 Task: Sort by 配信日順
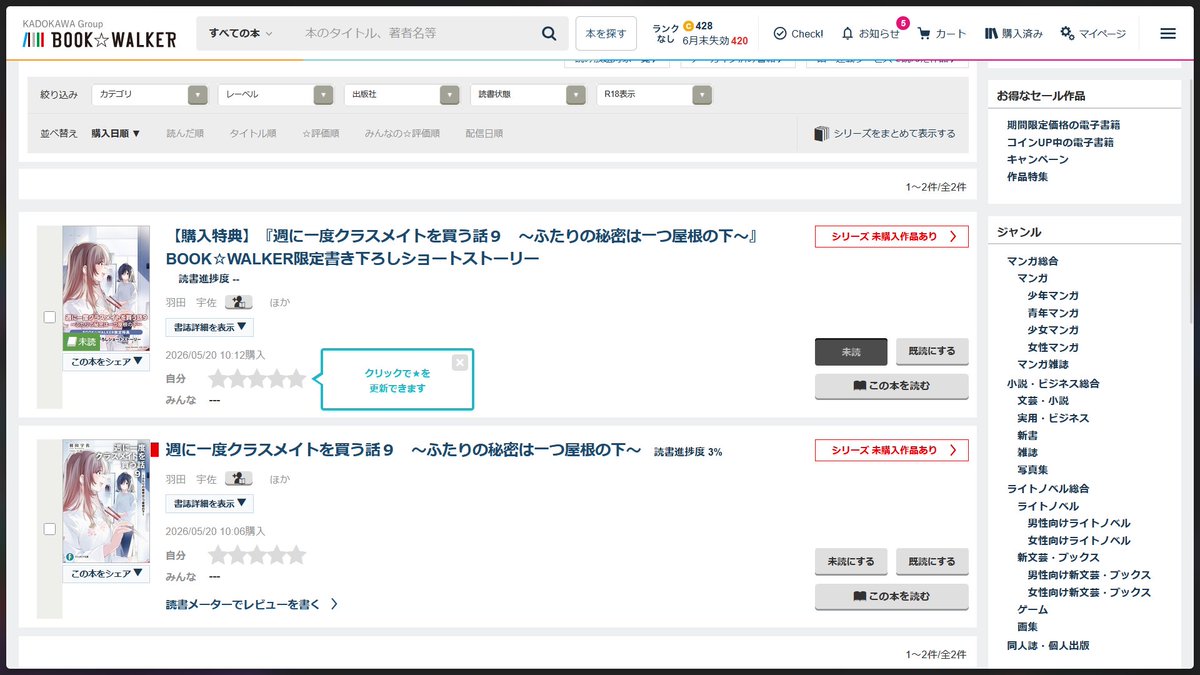pyautogui.click(x=484, y=133)
